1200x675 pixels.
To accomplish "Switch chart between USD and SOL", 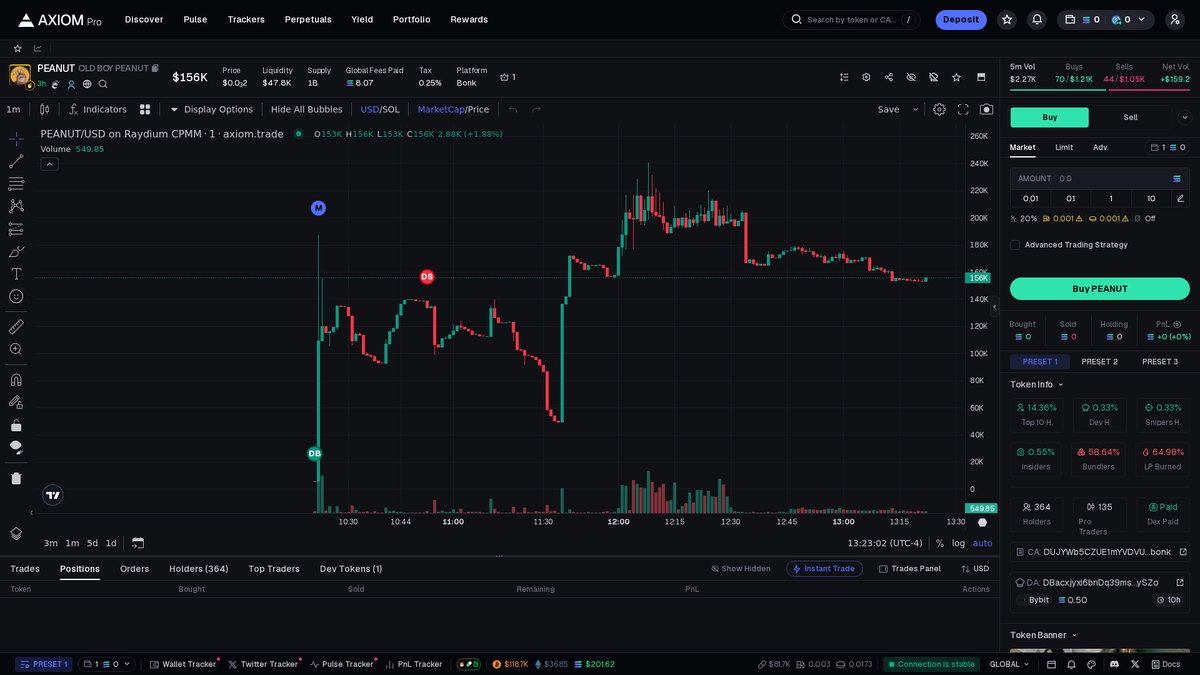I will click(380, 109).
